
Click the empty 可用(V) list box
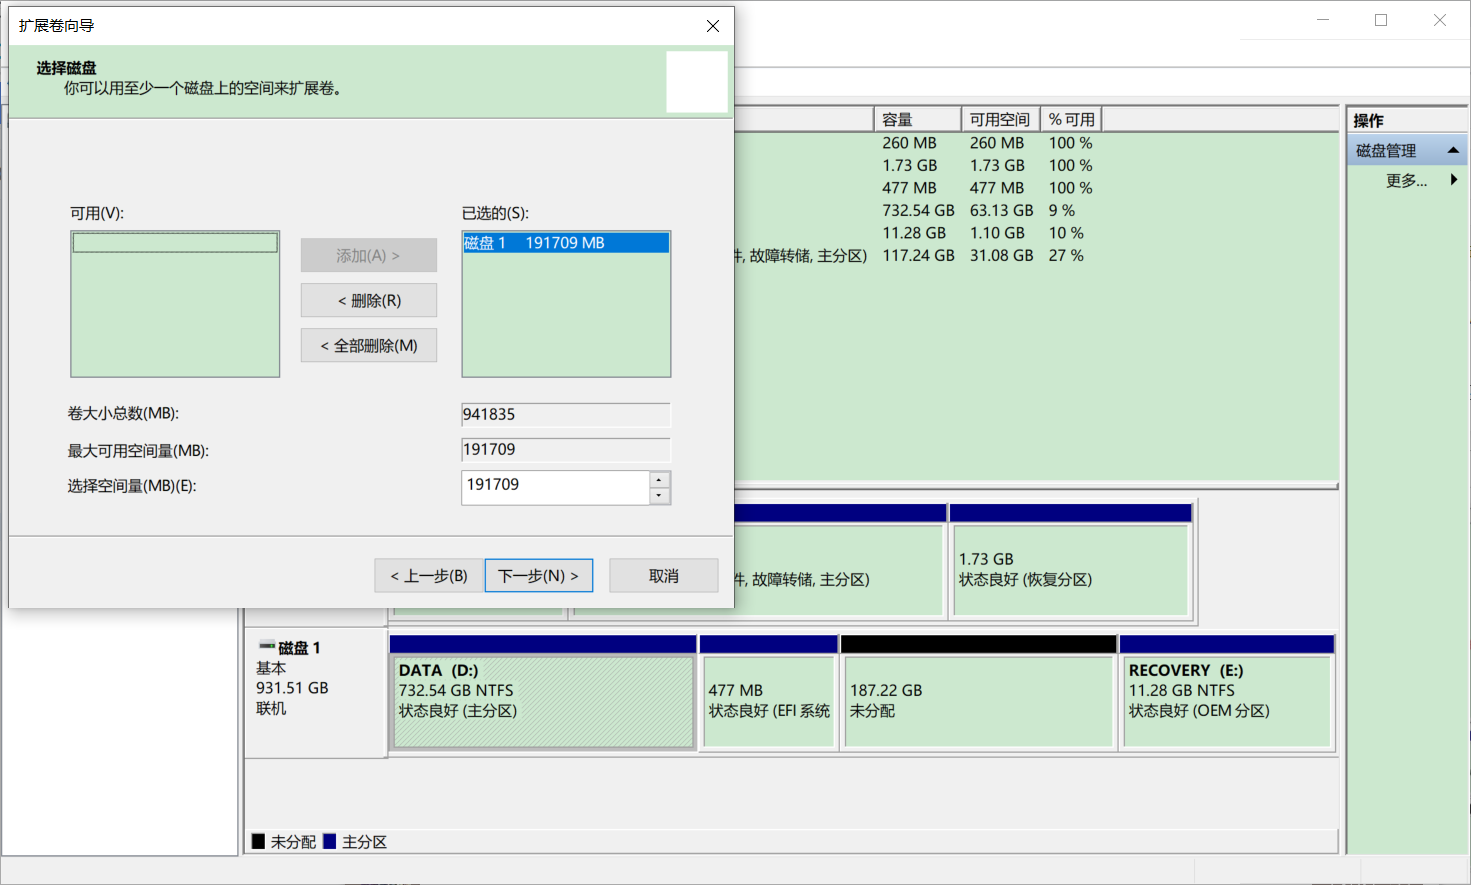pyautogui.click(x=175, y=304)
